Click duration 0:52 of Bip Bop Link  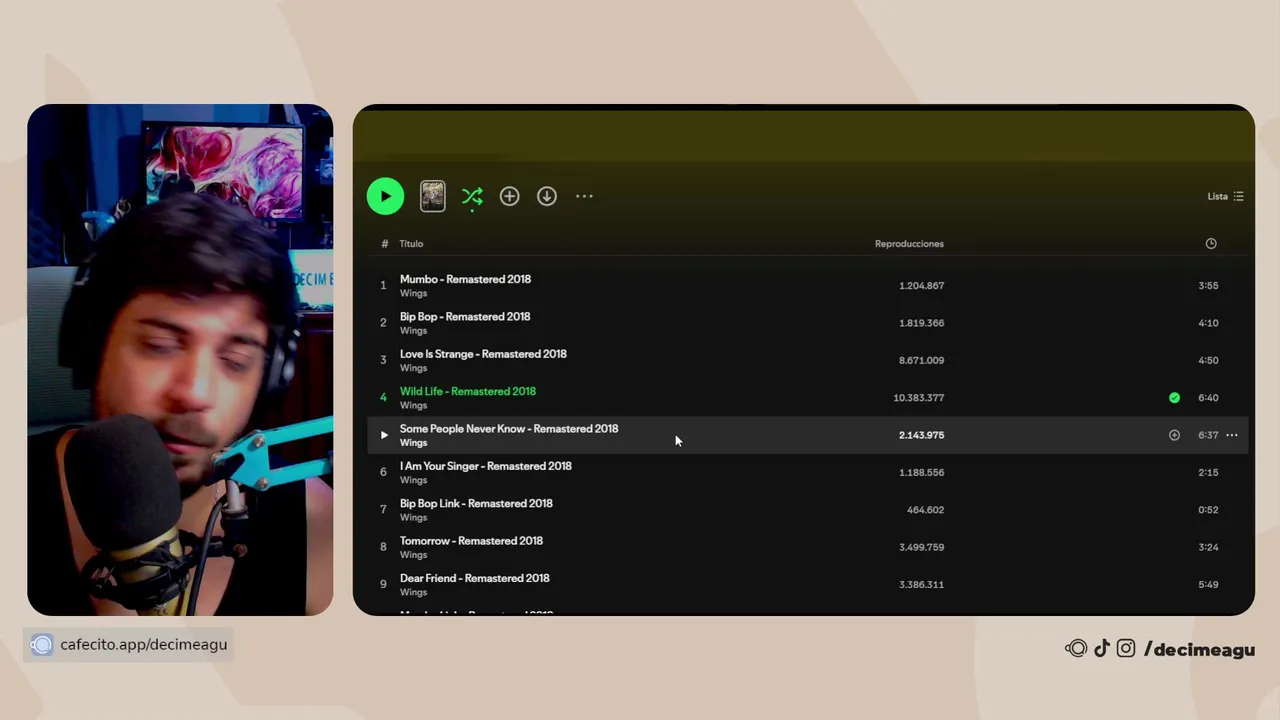pyautogui.click(x=1208, y=510)
